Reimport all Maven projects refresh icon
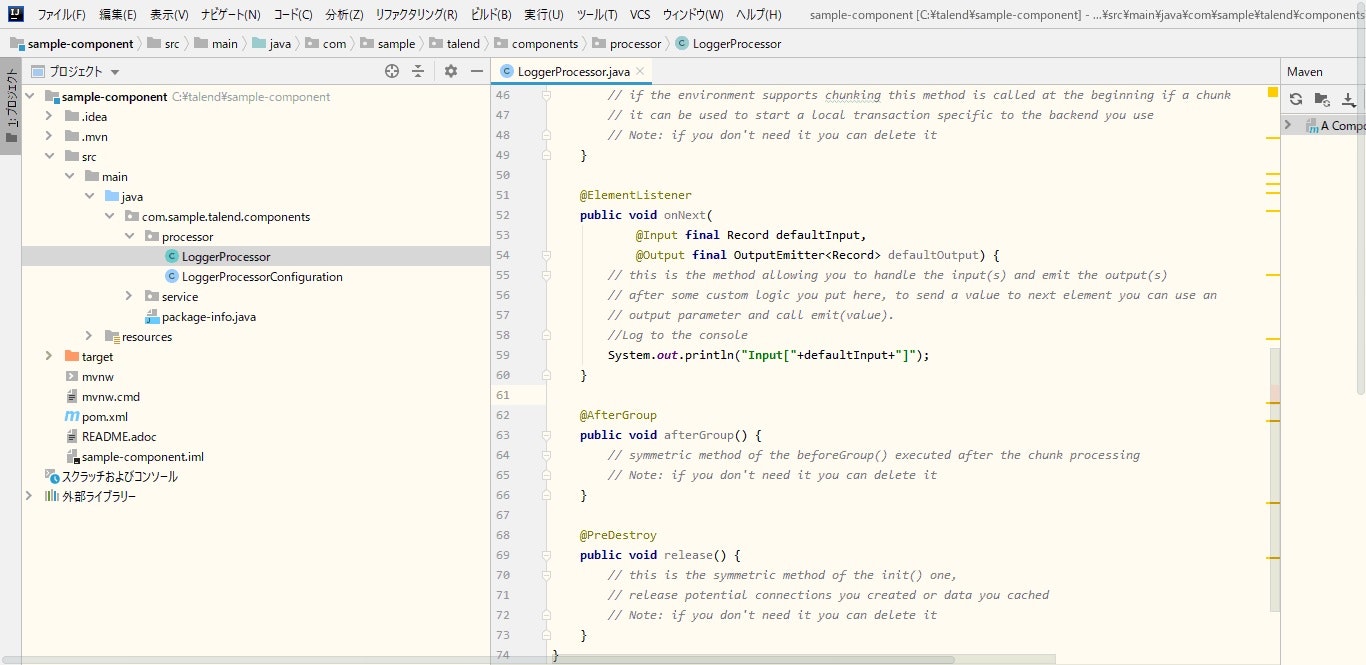This screenshot has width=1366, height=665. (x=1296, y=99)
